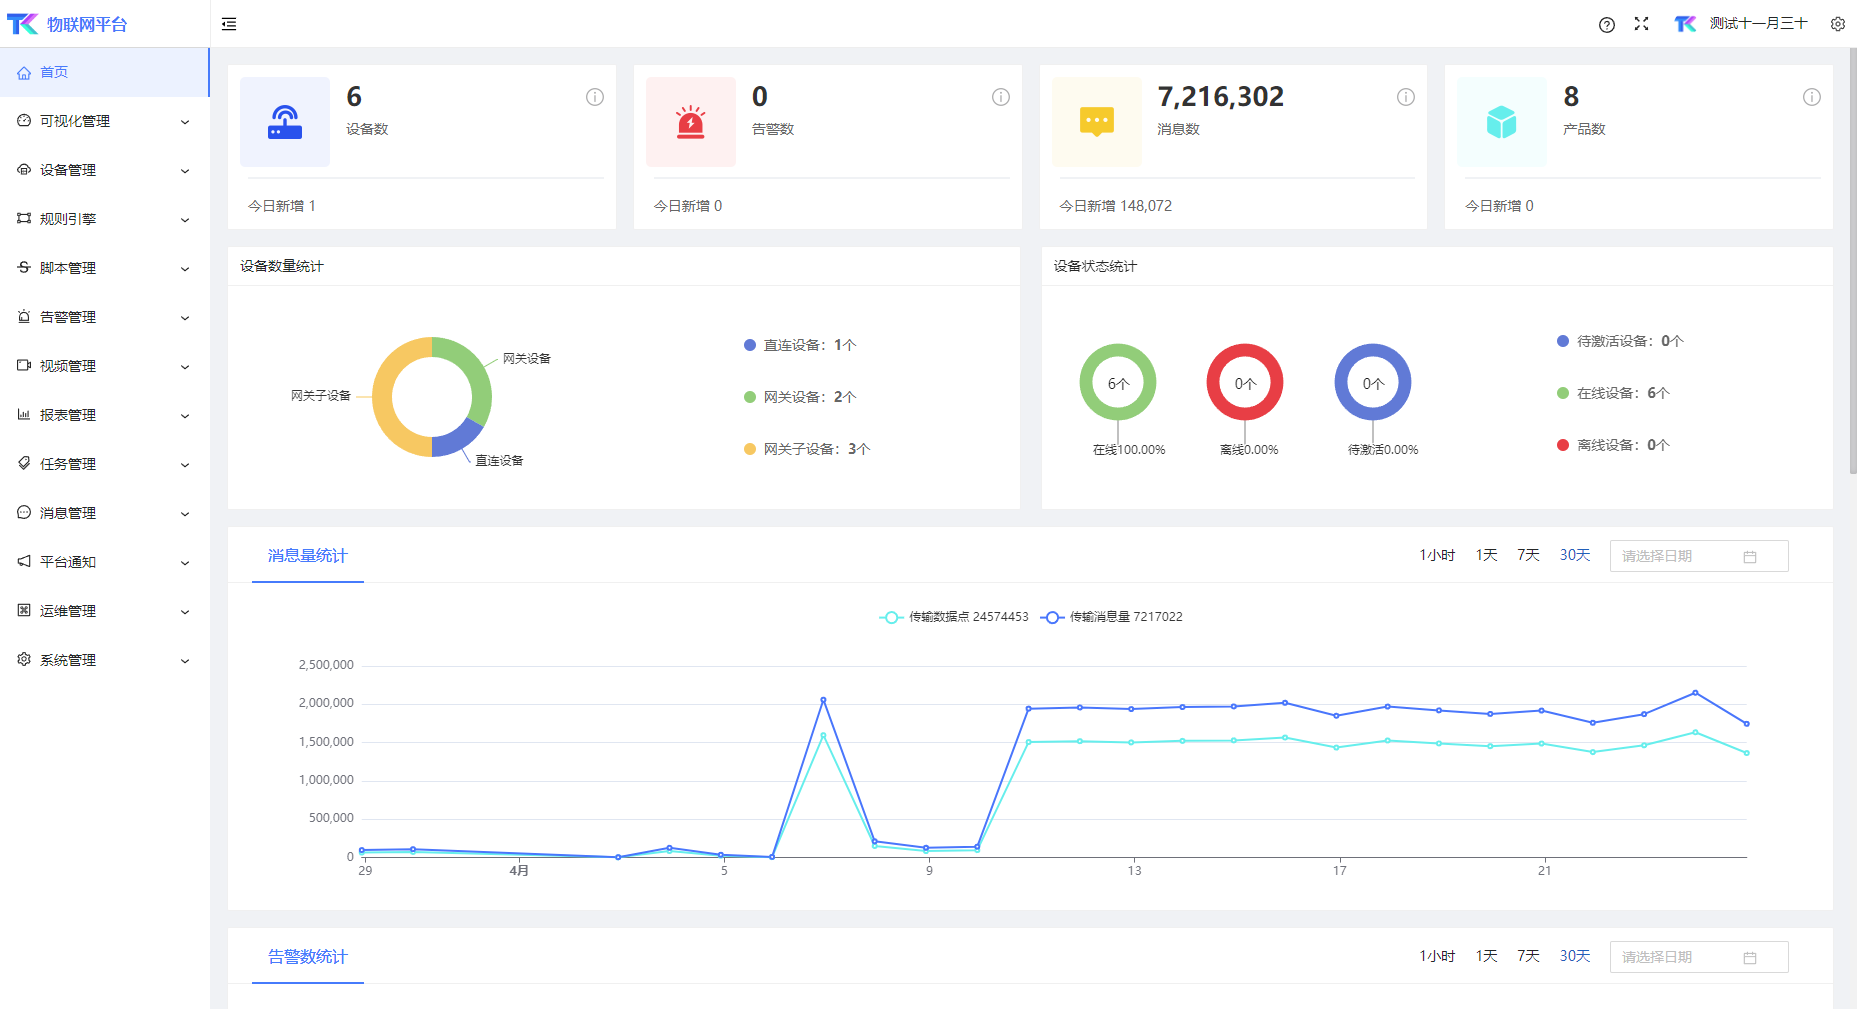The image size is (1857, 1009).
Task: Click the info icon on the 产品数 card
Action: (x=1811, y=97)
